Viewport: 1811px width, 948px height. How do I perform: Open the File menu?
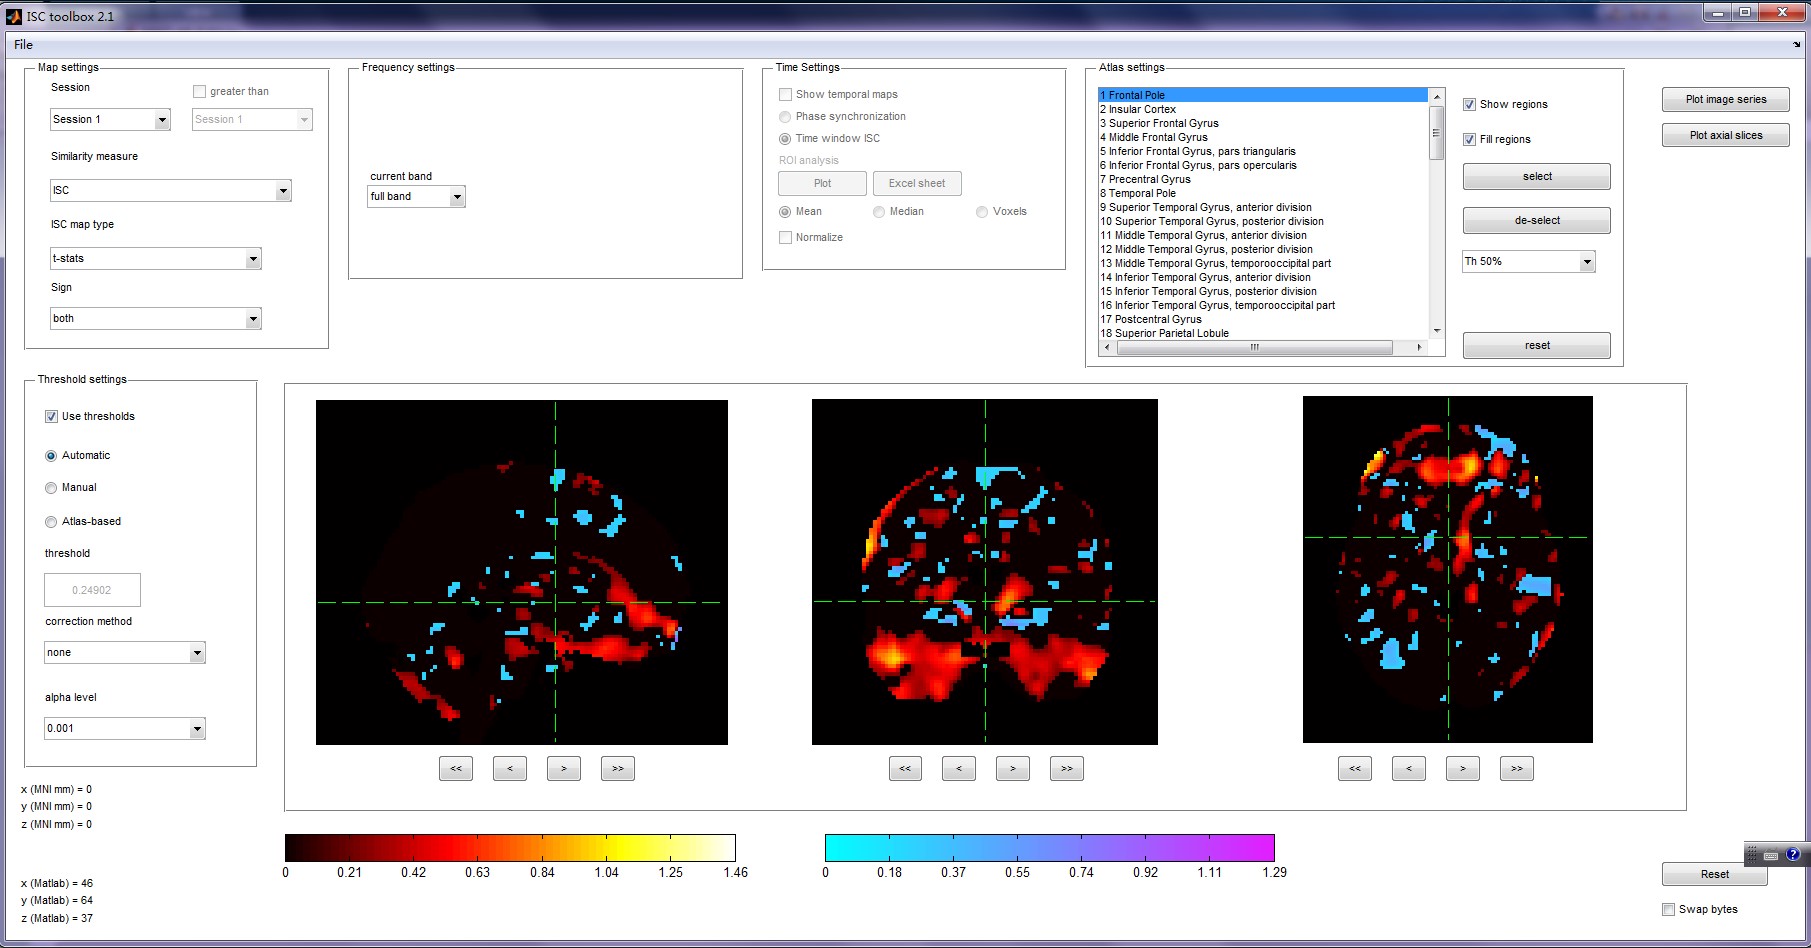pos(23,45)
